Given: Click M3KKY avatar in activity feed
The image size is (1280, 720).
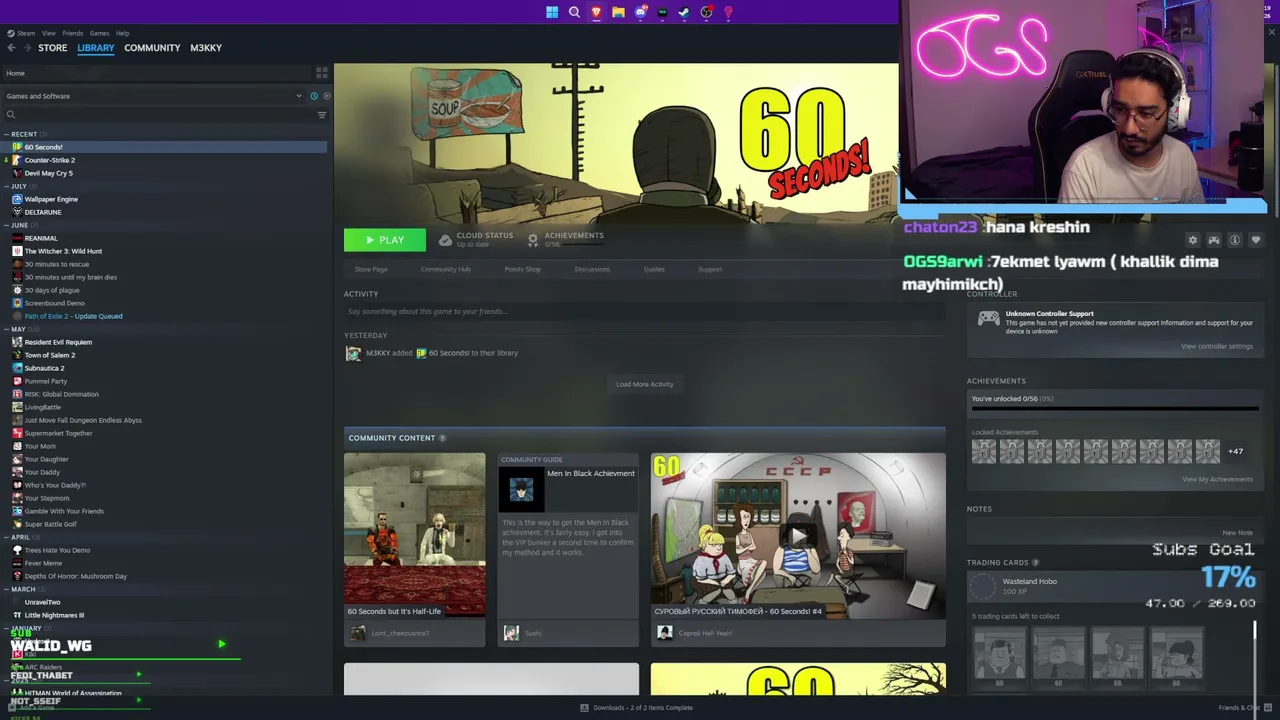Looking at the screenshot, I should click(353, 353).
